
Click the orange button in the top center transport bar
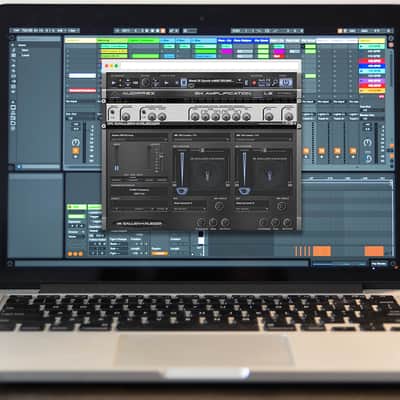pyautogui.click(x=163, y=31)
